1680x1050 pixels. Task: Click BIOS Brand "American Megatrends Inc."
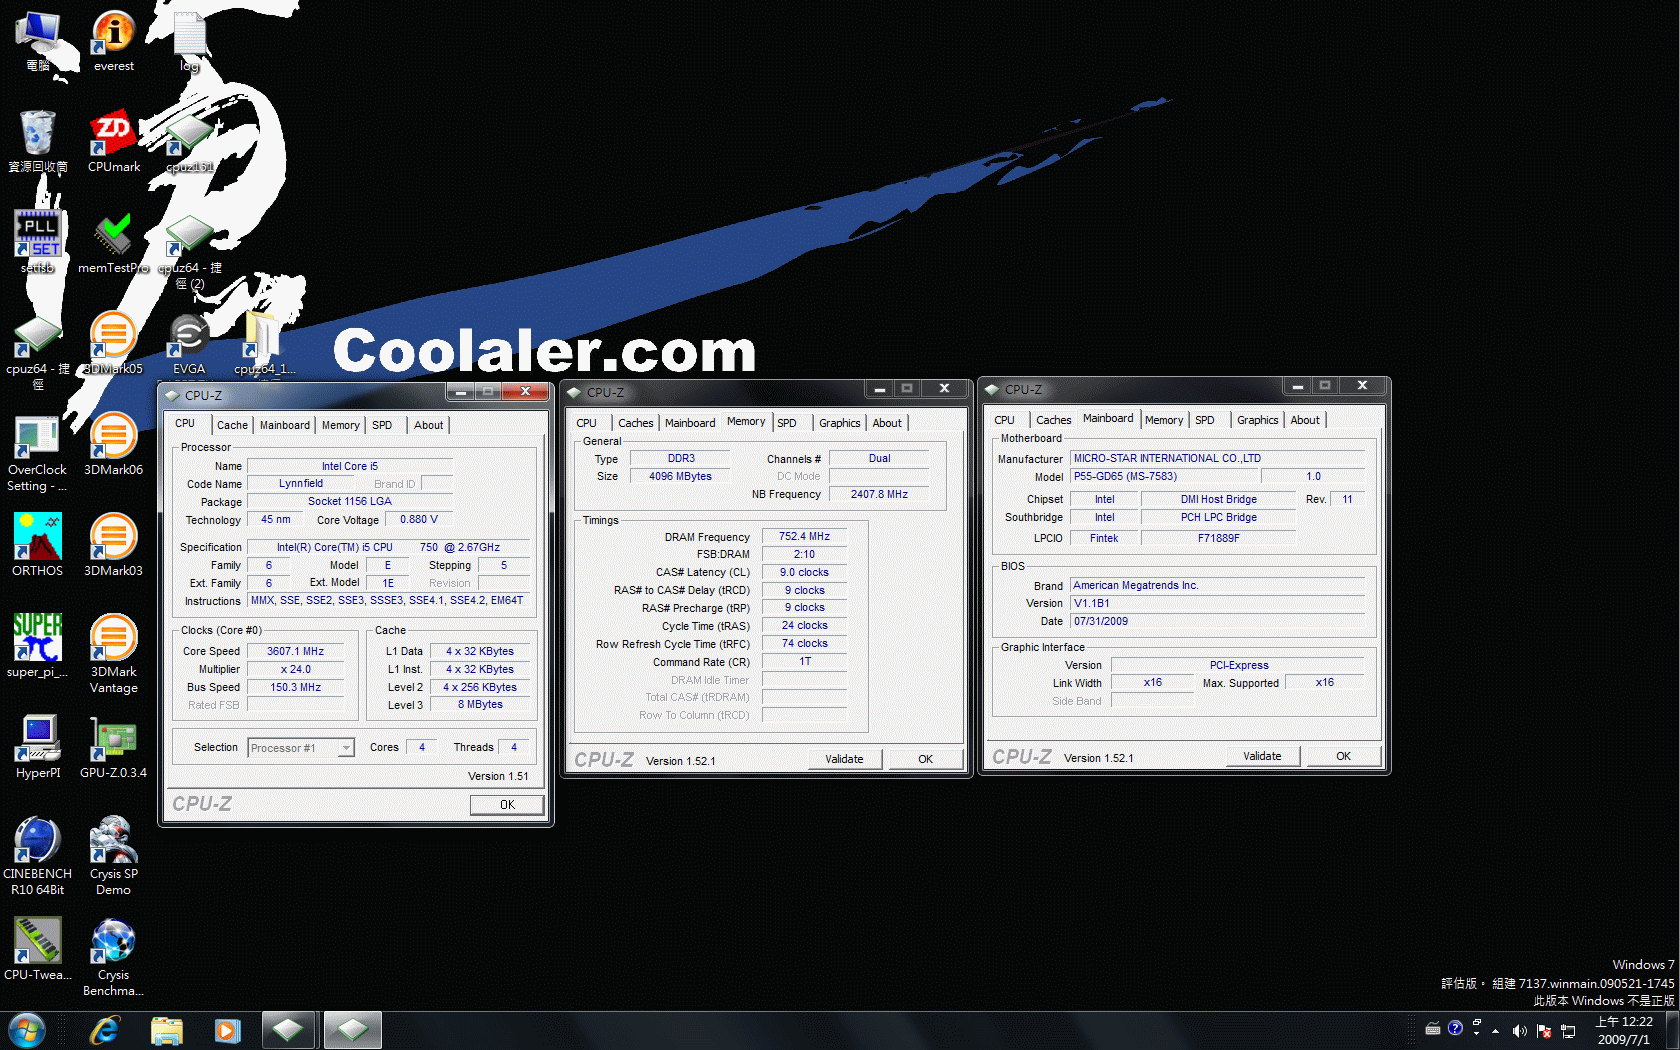pyautogui.click(x=1218, y=586)
